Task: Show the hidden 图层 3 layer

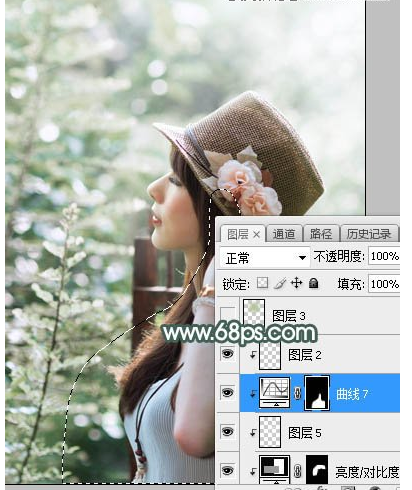Action: [228, 314]
